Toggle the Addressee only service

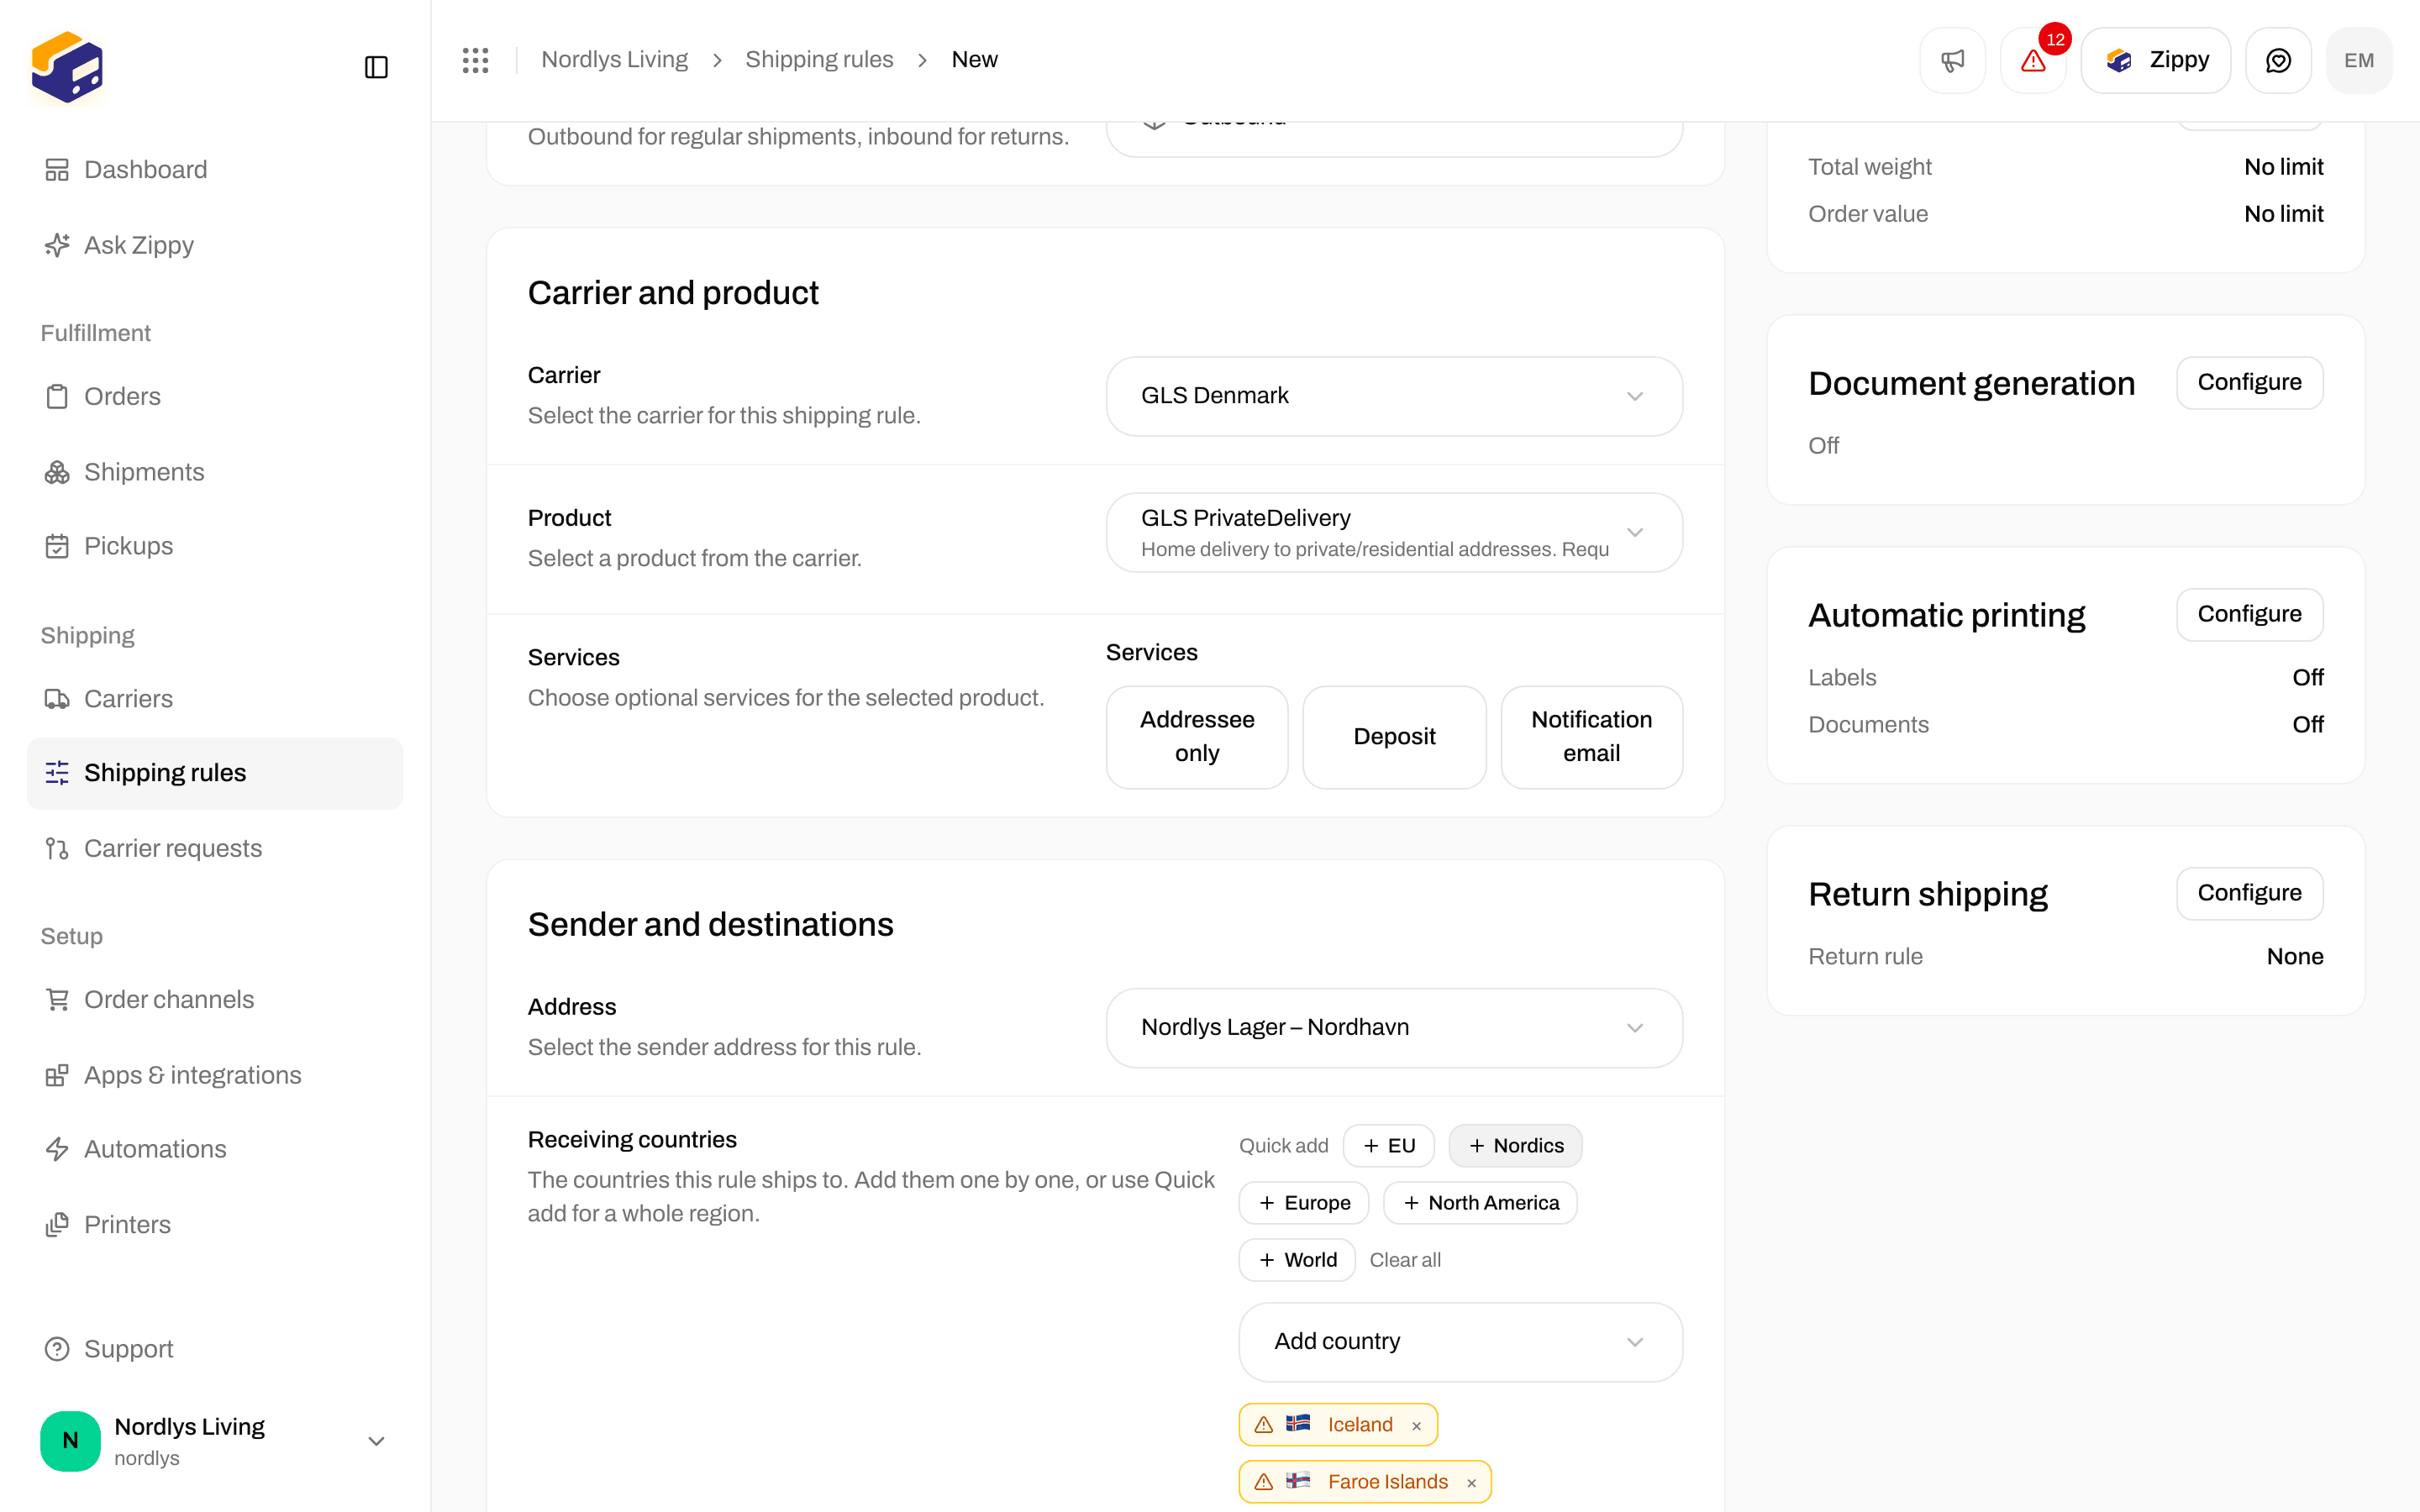click(1197, 737)
